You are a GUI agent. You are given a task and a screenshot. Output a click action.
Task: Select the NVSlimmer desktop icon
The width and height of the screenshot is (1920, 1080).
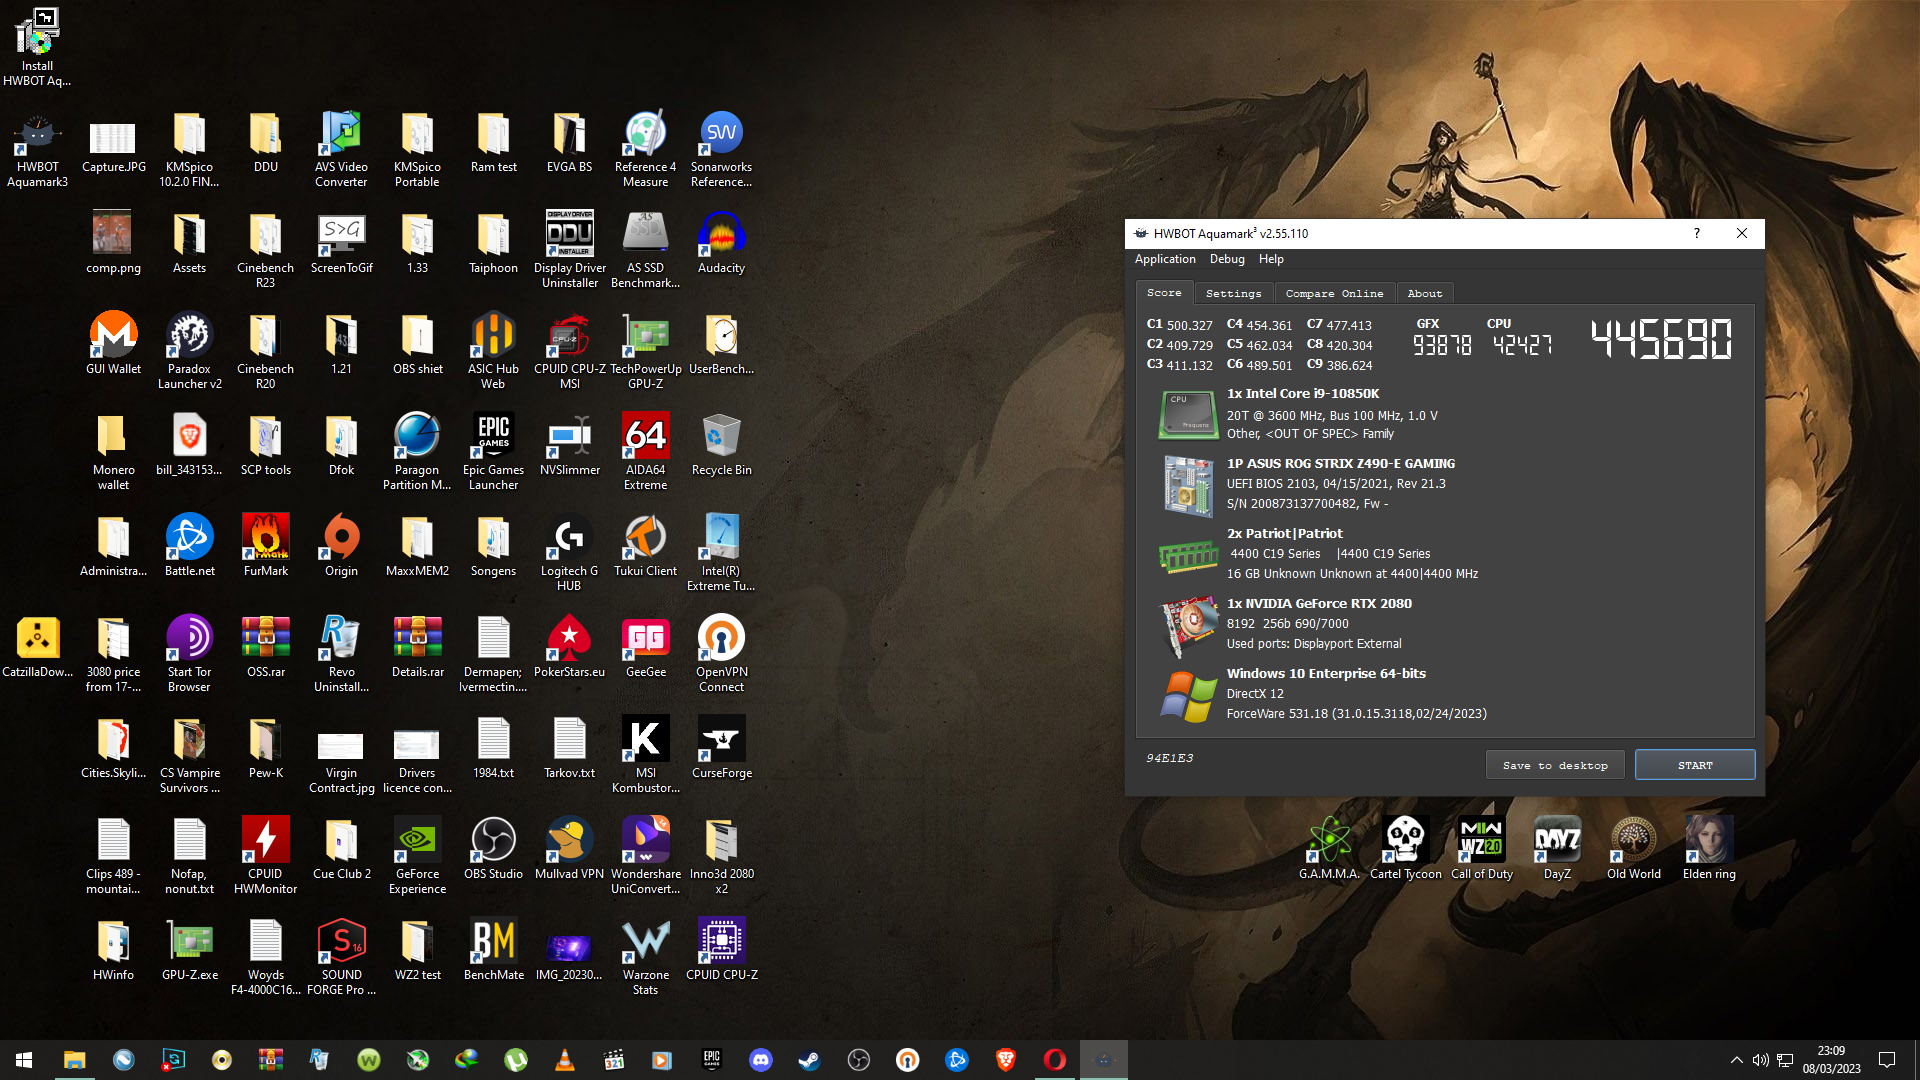point(569,446)
